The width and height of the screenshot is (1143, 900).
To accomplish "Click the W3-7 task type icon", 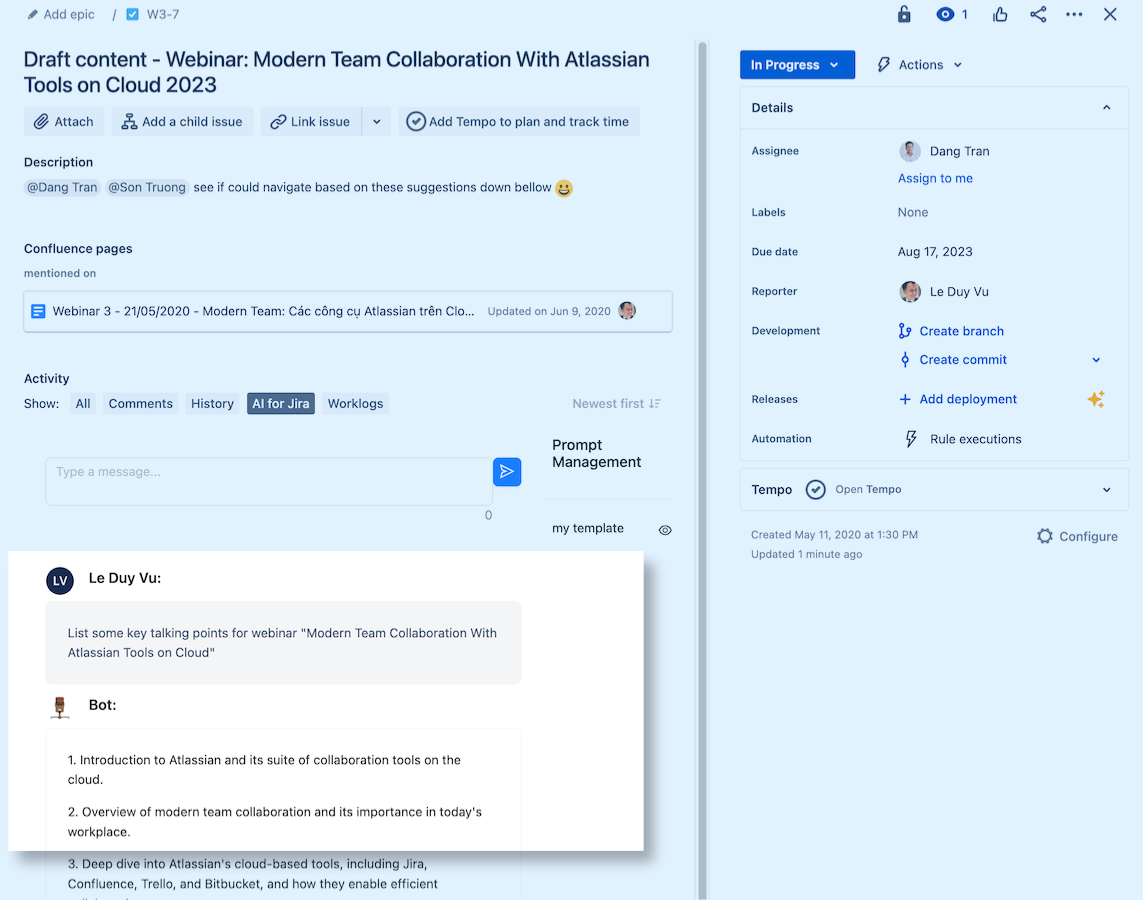I will click(x=132, y=15).
